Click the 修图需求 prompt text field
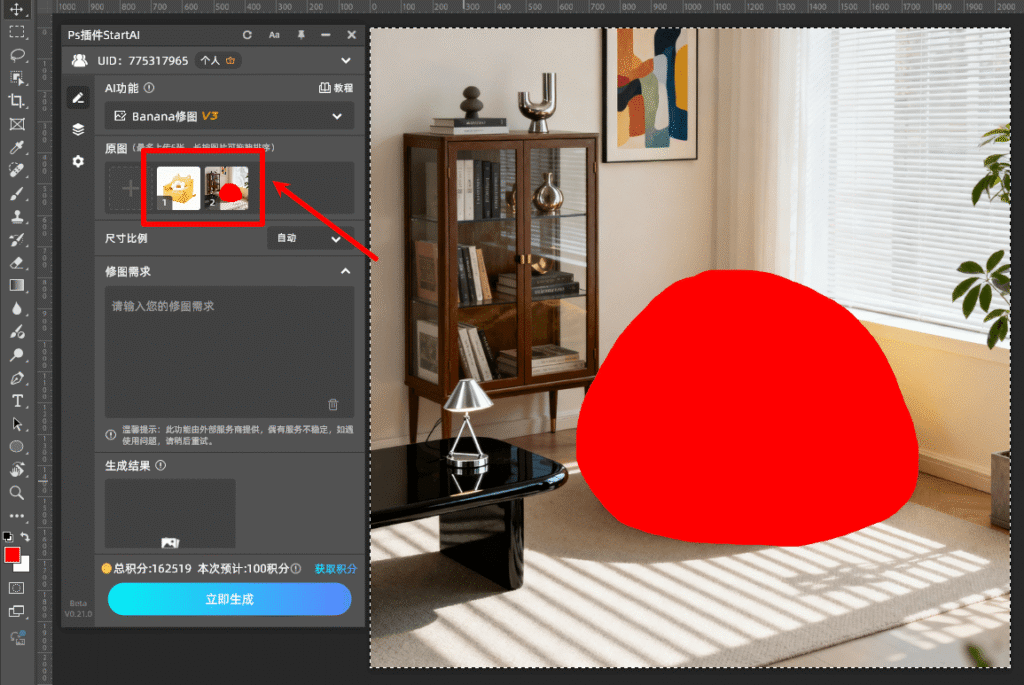Screen dimensions: 1024x685 (229, 350)
